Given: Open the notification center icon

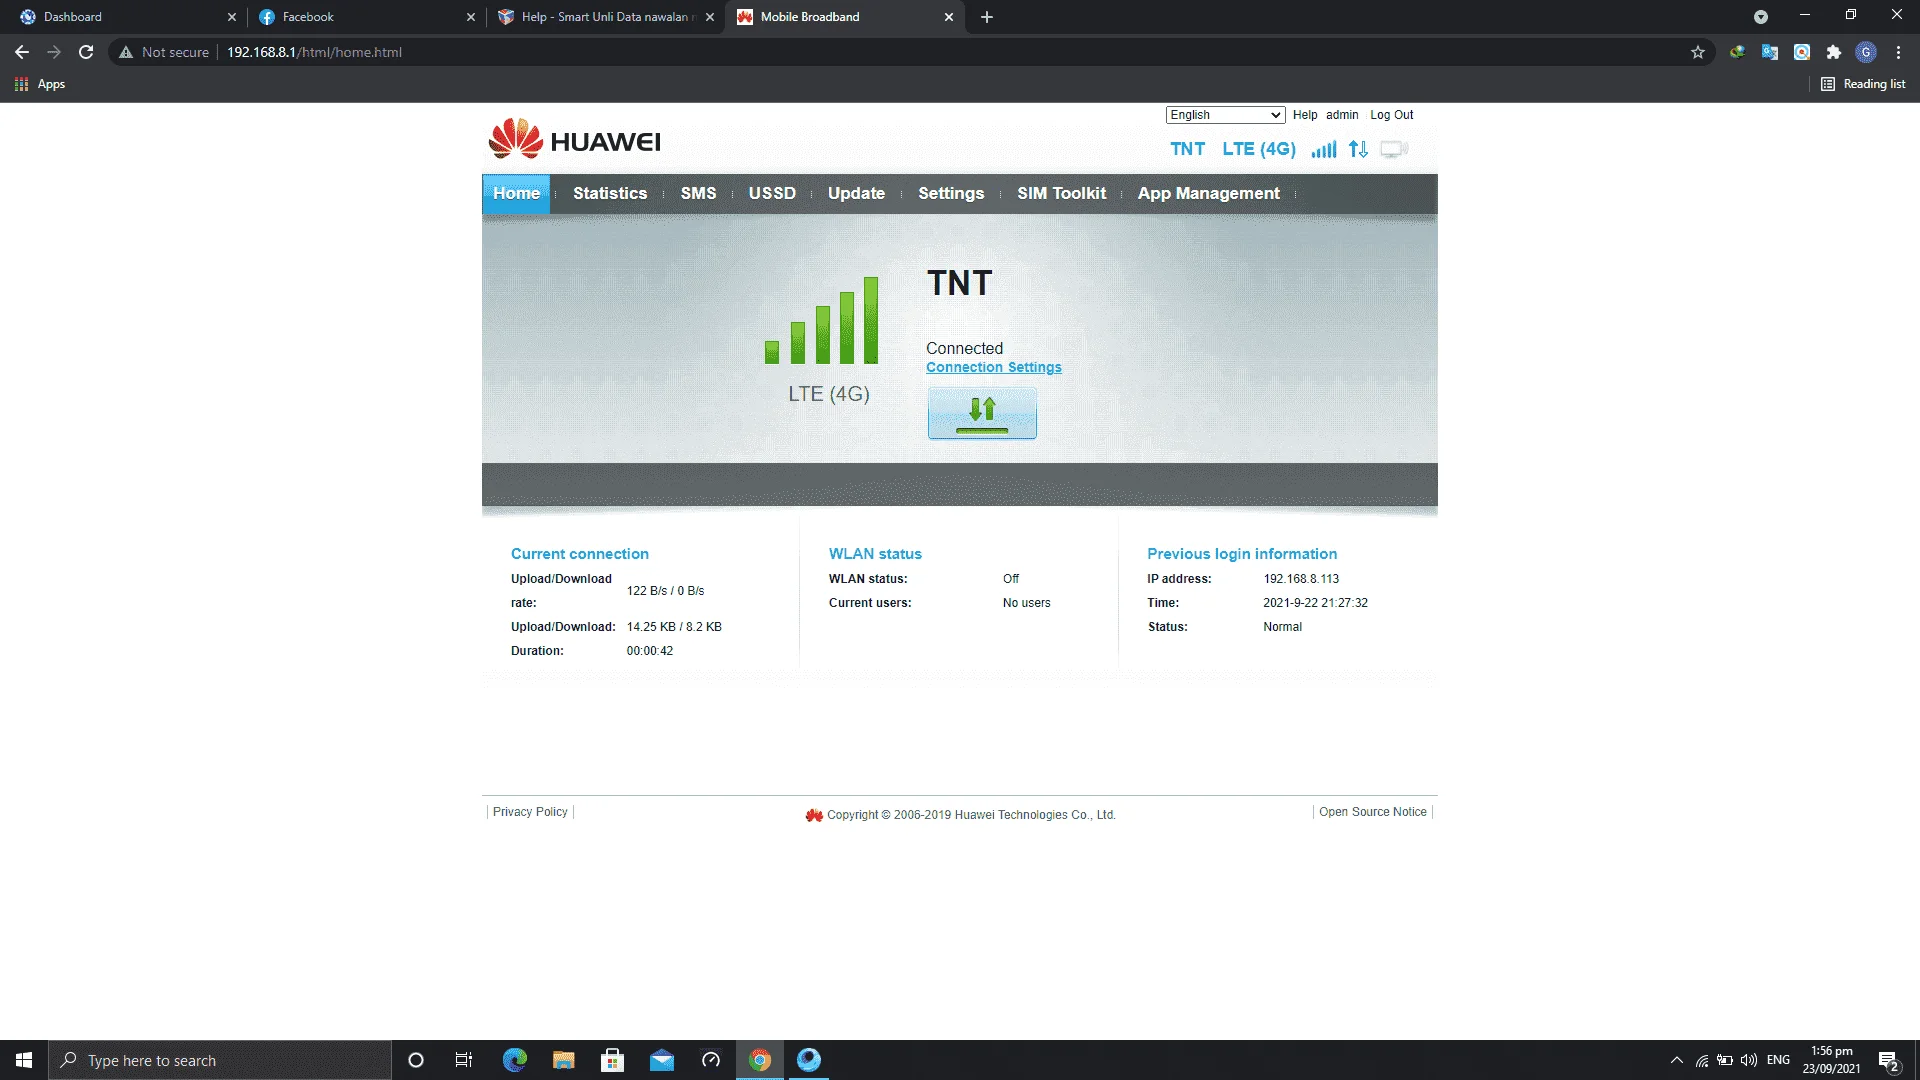Looking at the screenshot, I should [1889, 1060].
